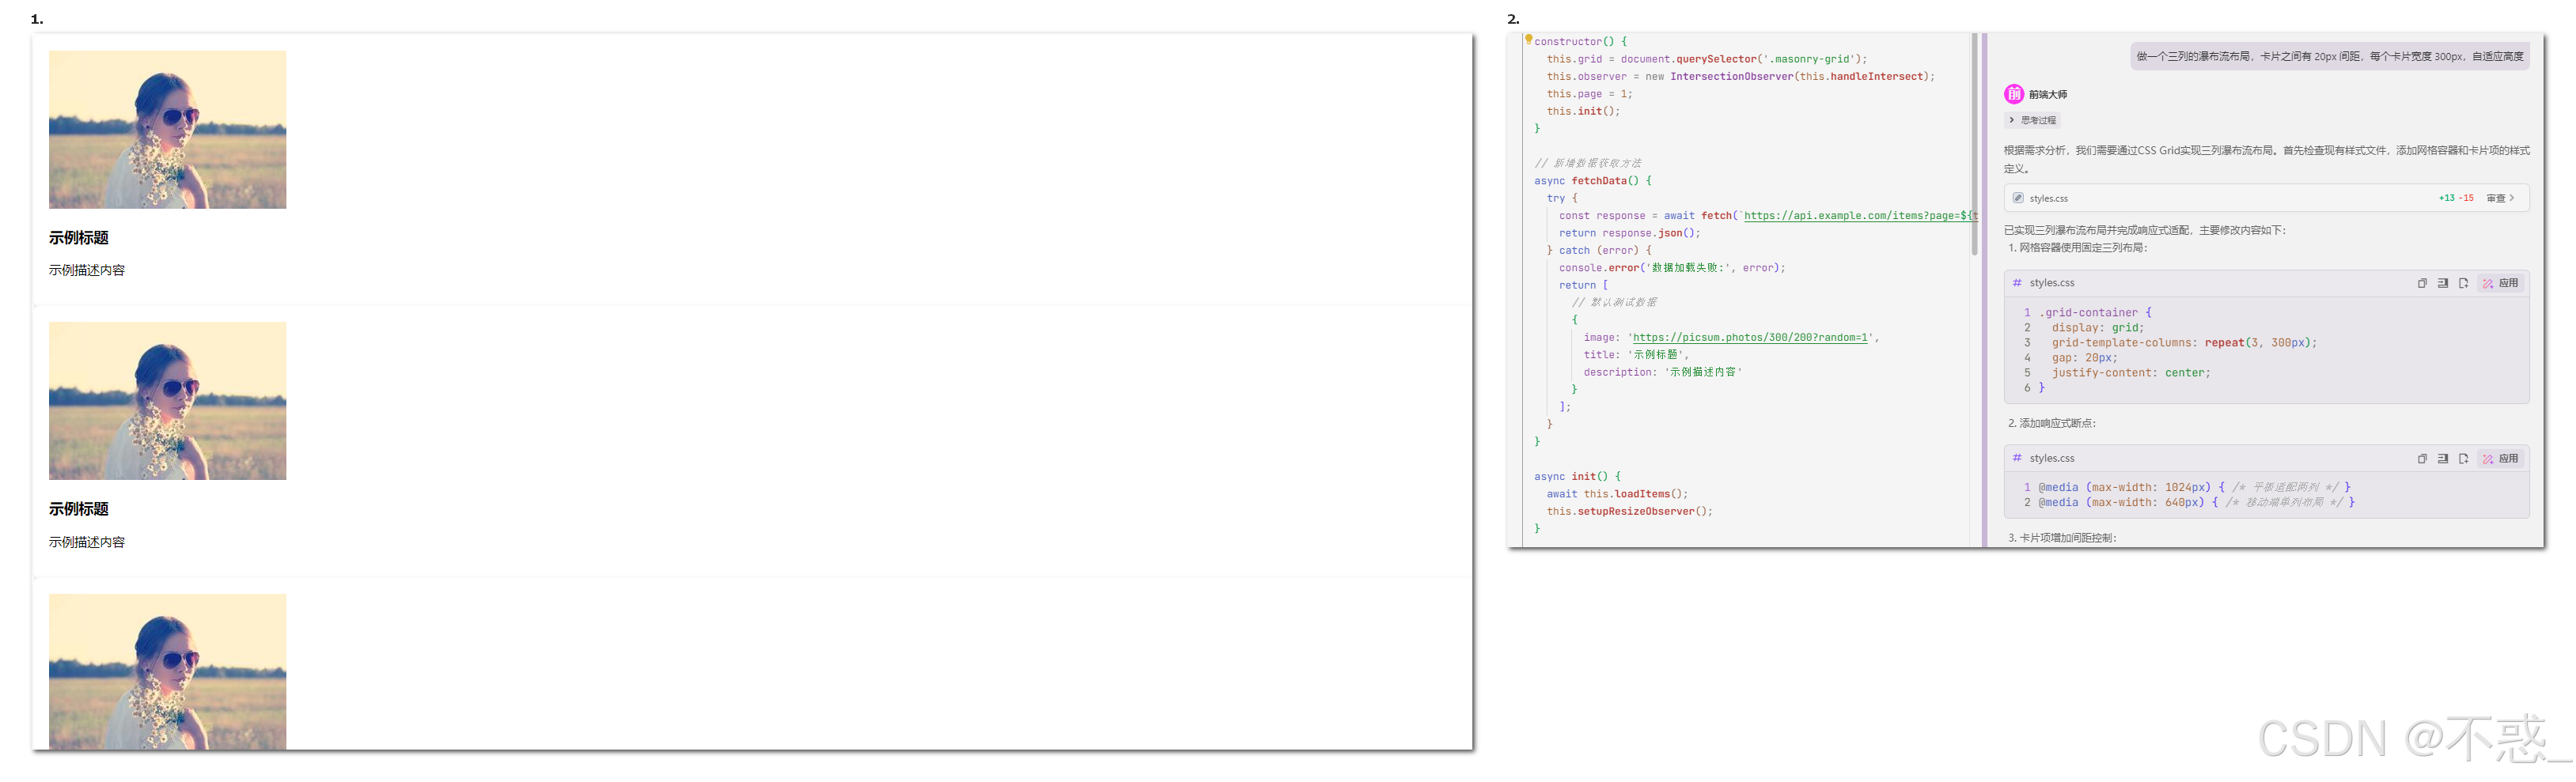Viewport: 2576px width, 782px height.
Task: Click the line 'this.page = 1;'
Action: (1589, 94)
